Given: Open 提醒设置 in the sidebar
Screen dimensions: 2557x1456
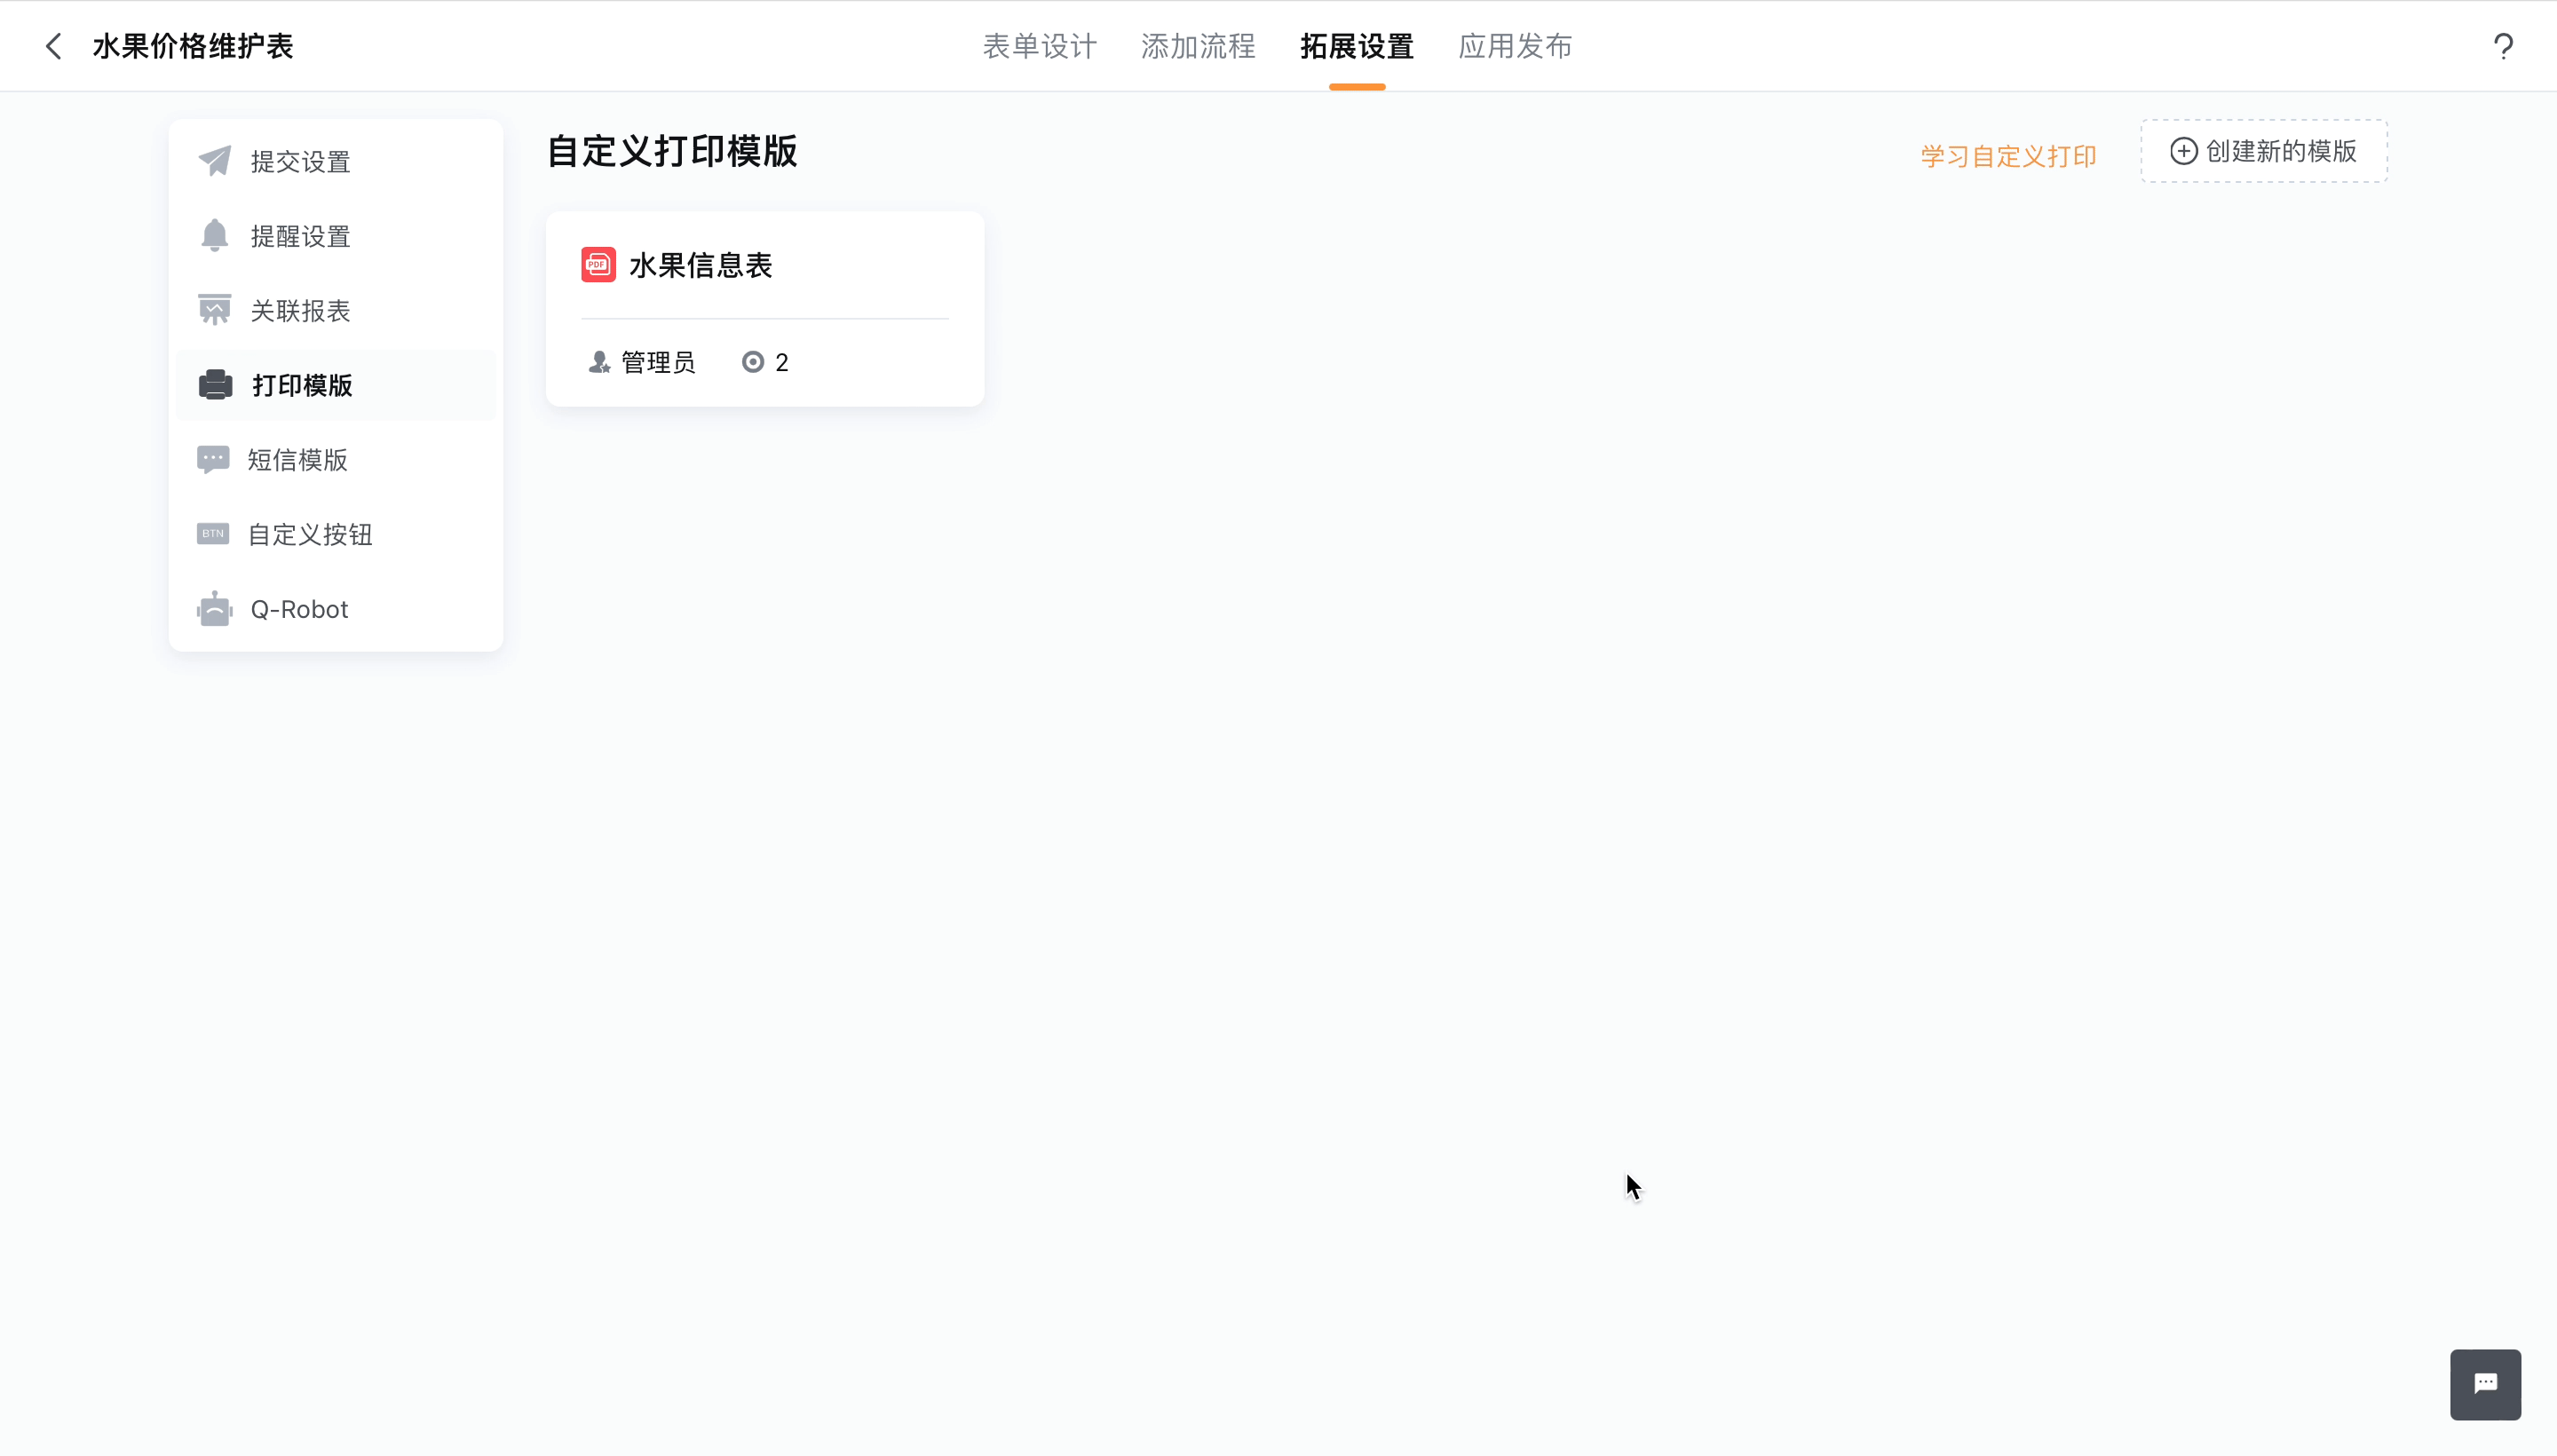Looking at the screenshot, I should 336,236.
